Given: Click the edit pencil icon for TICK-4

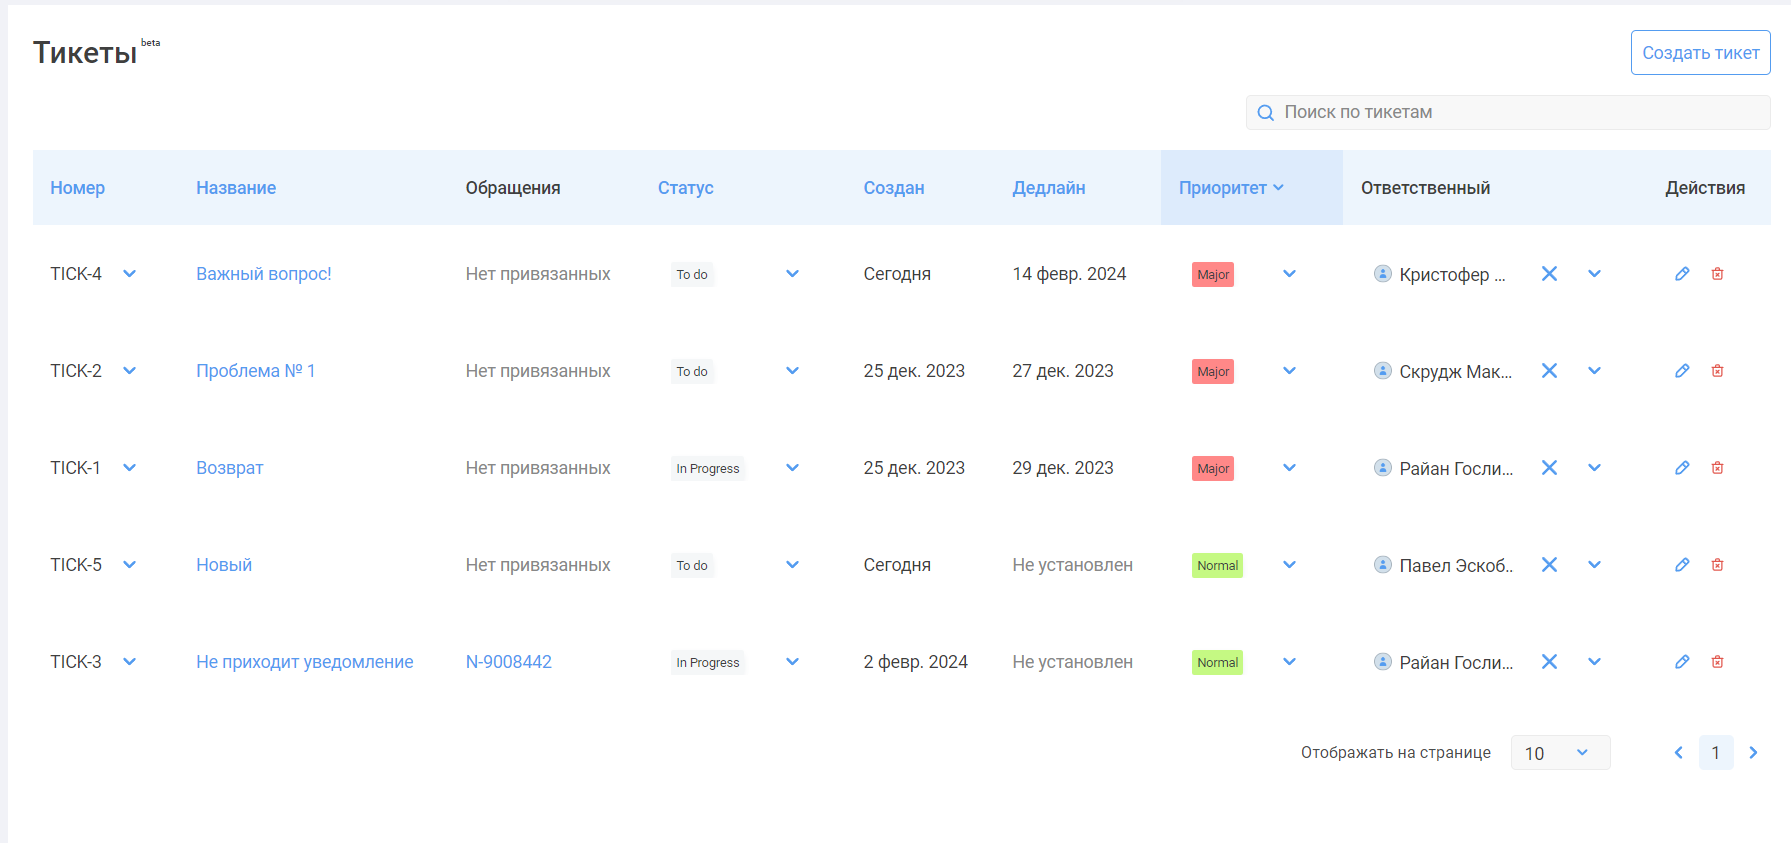Looking at the screenshot, I should pos(1682,274).
